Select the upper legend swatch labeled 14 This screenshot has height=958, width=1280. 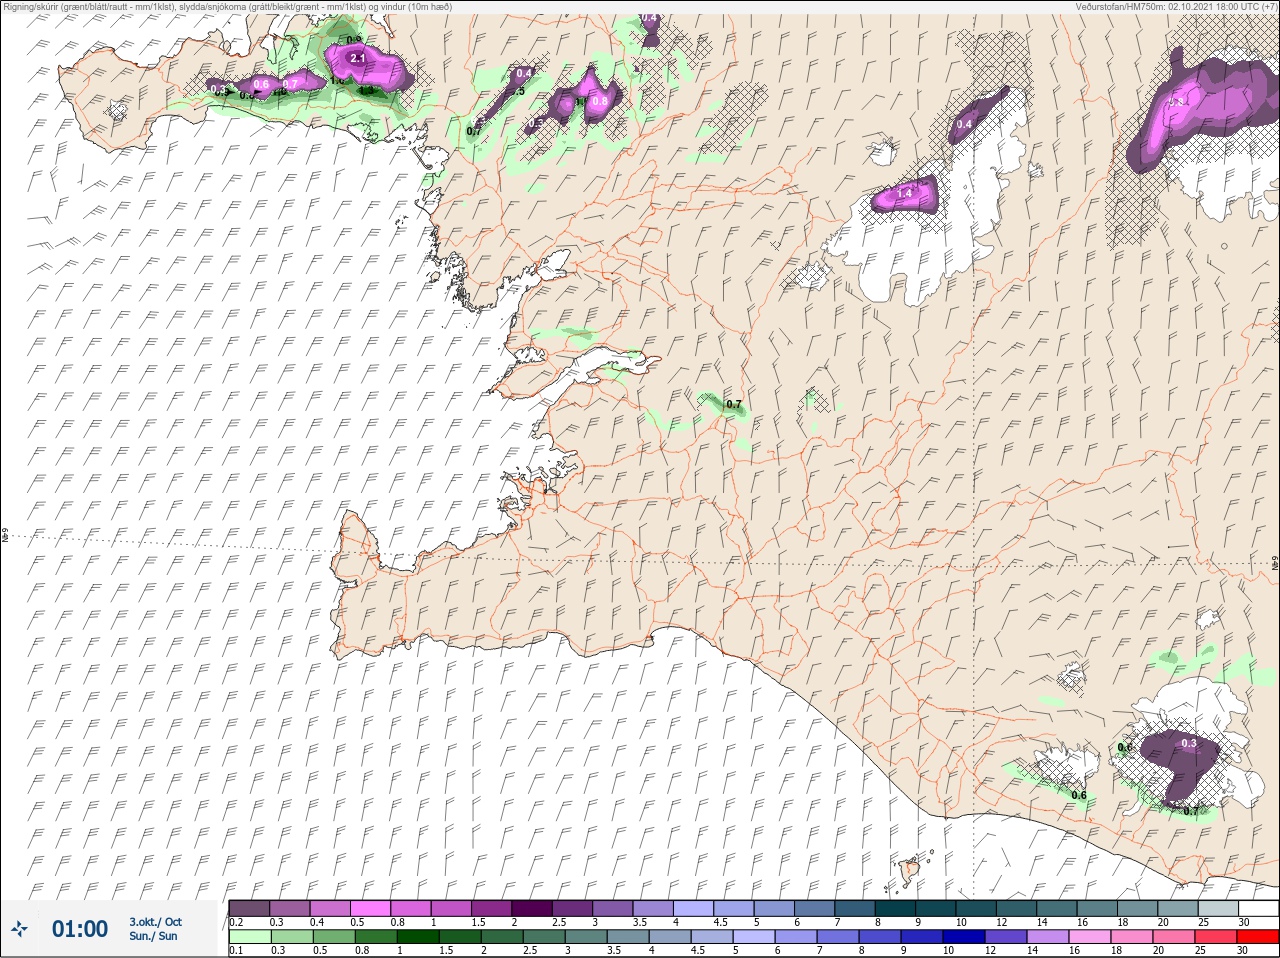pyautogui.click(x=1057, y=908)
